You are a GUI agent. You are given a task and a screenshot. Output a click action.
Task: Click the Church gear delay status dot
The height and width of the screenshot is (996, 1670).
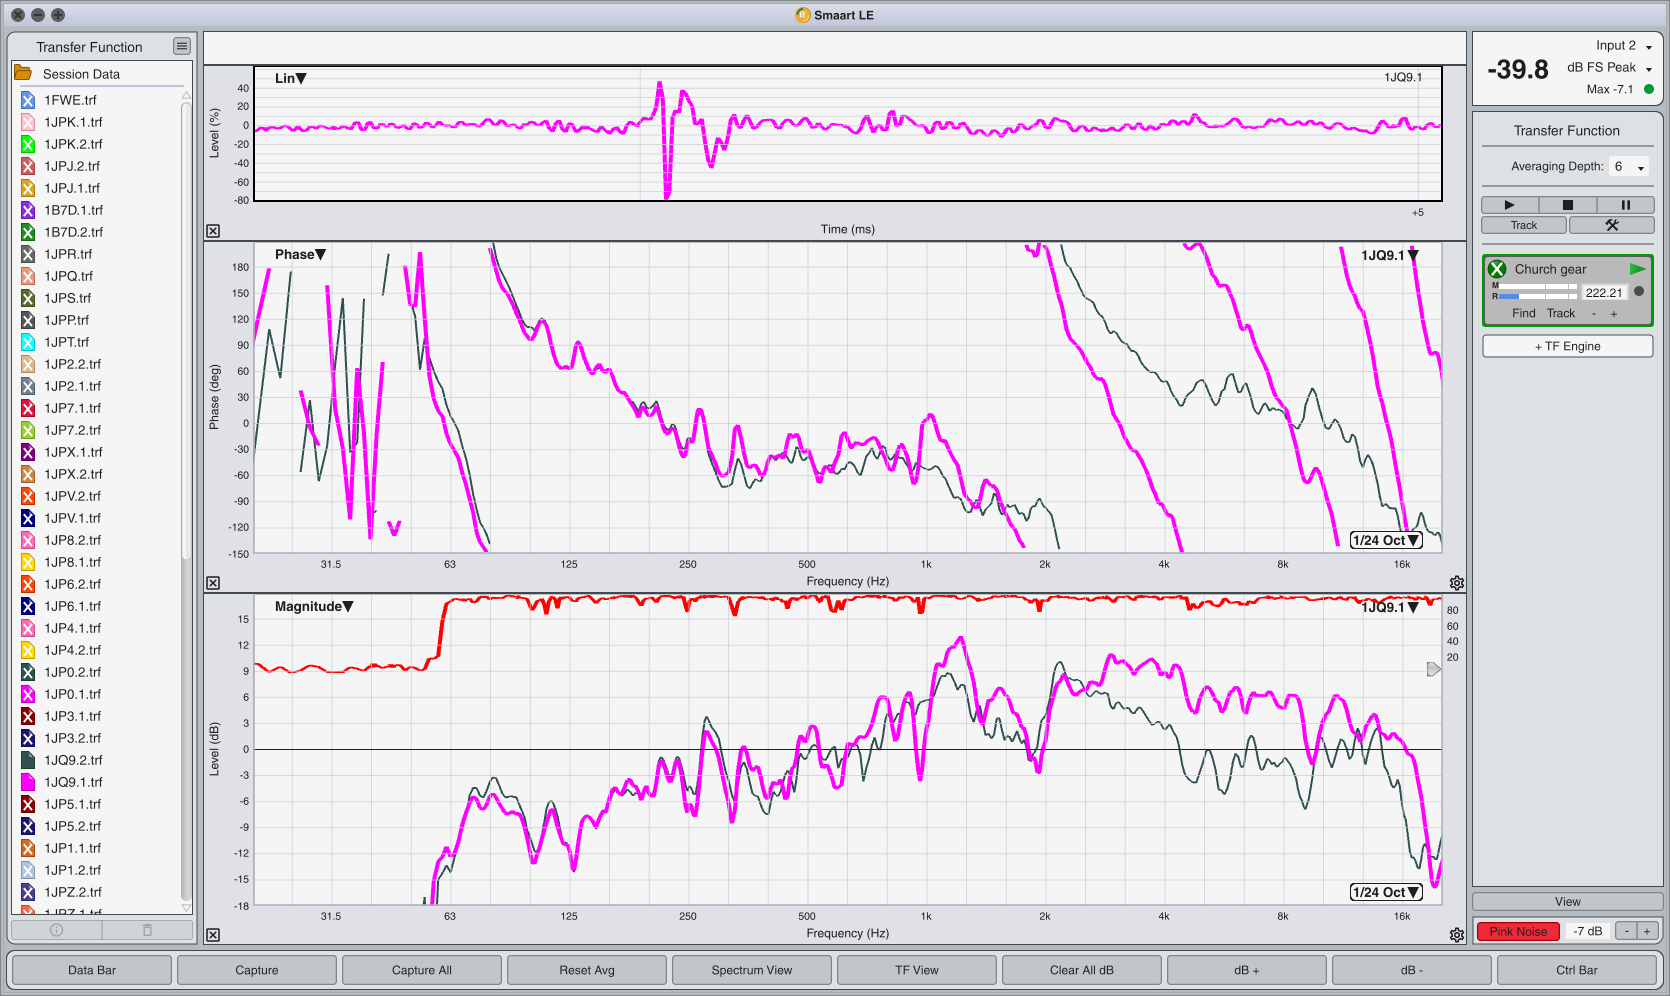coord(1639,292)
